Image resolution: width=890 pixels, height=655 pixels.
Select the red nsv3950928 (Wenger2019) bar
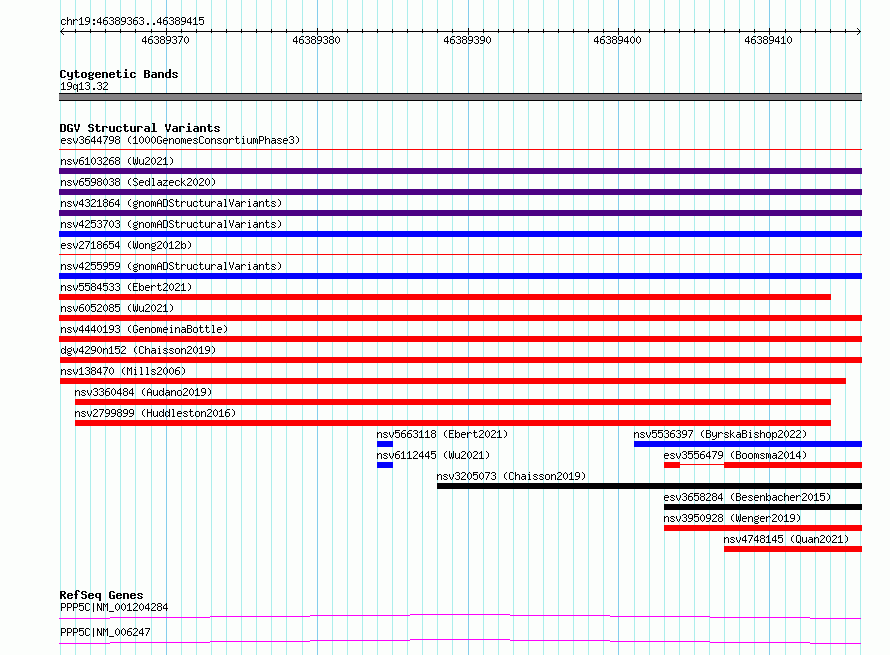pyautogui.click(x=763, y=528)
